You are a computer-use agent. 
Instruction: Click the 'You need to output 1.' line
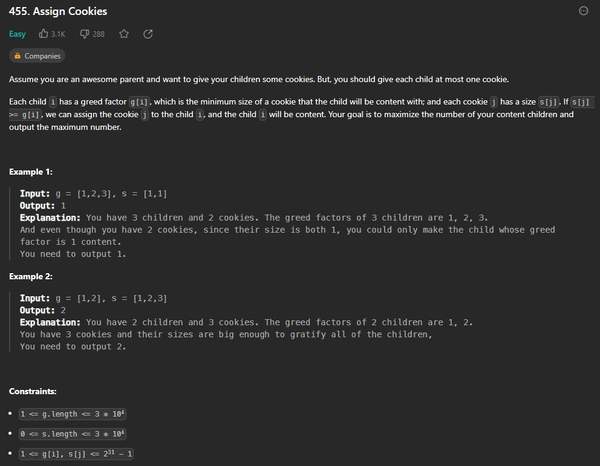point(72,253)
